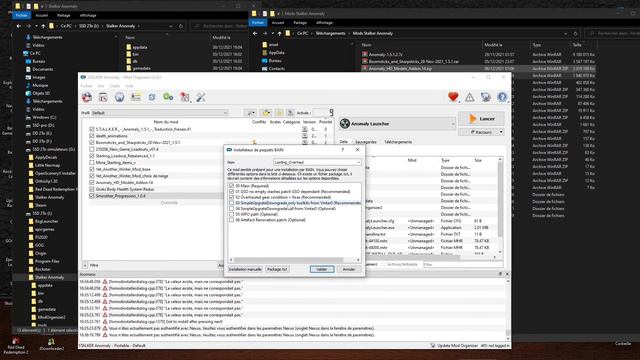This screenshot has height=360, width=640.
Task: Open the warning triangle notifications icon
Action: pyautogui.click(x=469, y=97)
